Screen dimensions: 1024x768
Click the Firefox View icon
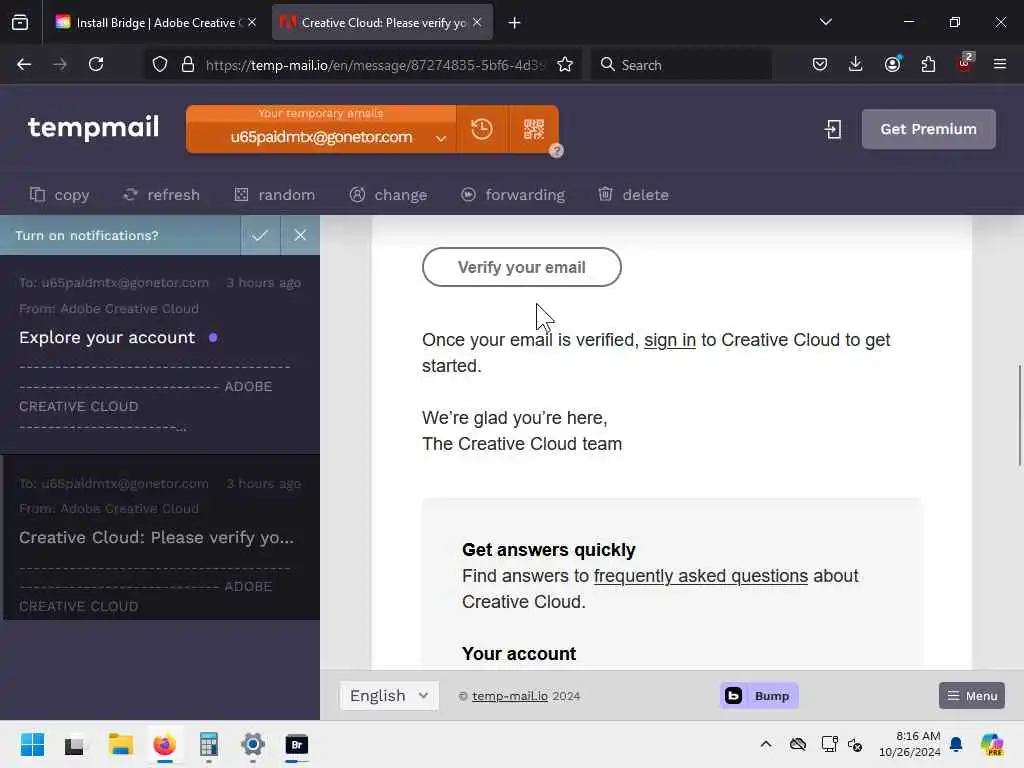click(x=20, y=23)
